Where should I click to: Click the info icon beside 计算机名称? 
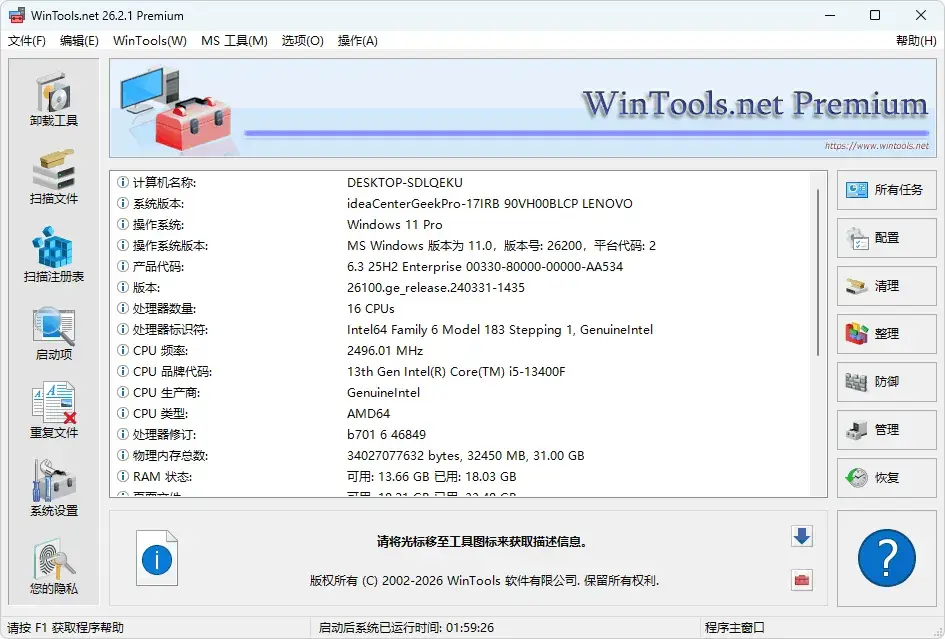pos(122,182)
